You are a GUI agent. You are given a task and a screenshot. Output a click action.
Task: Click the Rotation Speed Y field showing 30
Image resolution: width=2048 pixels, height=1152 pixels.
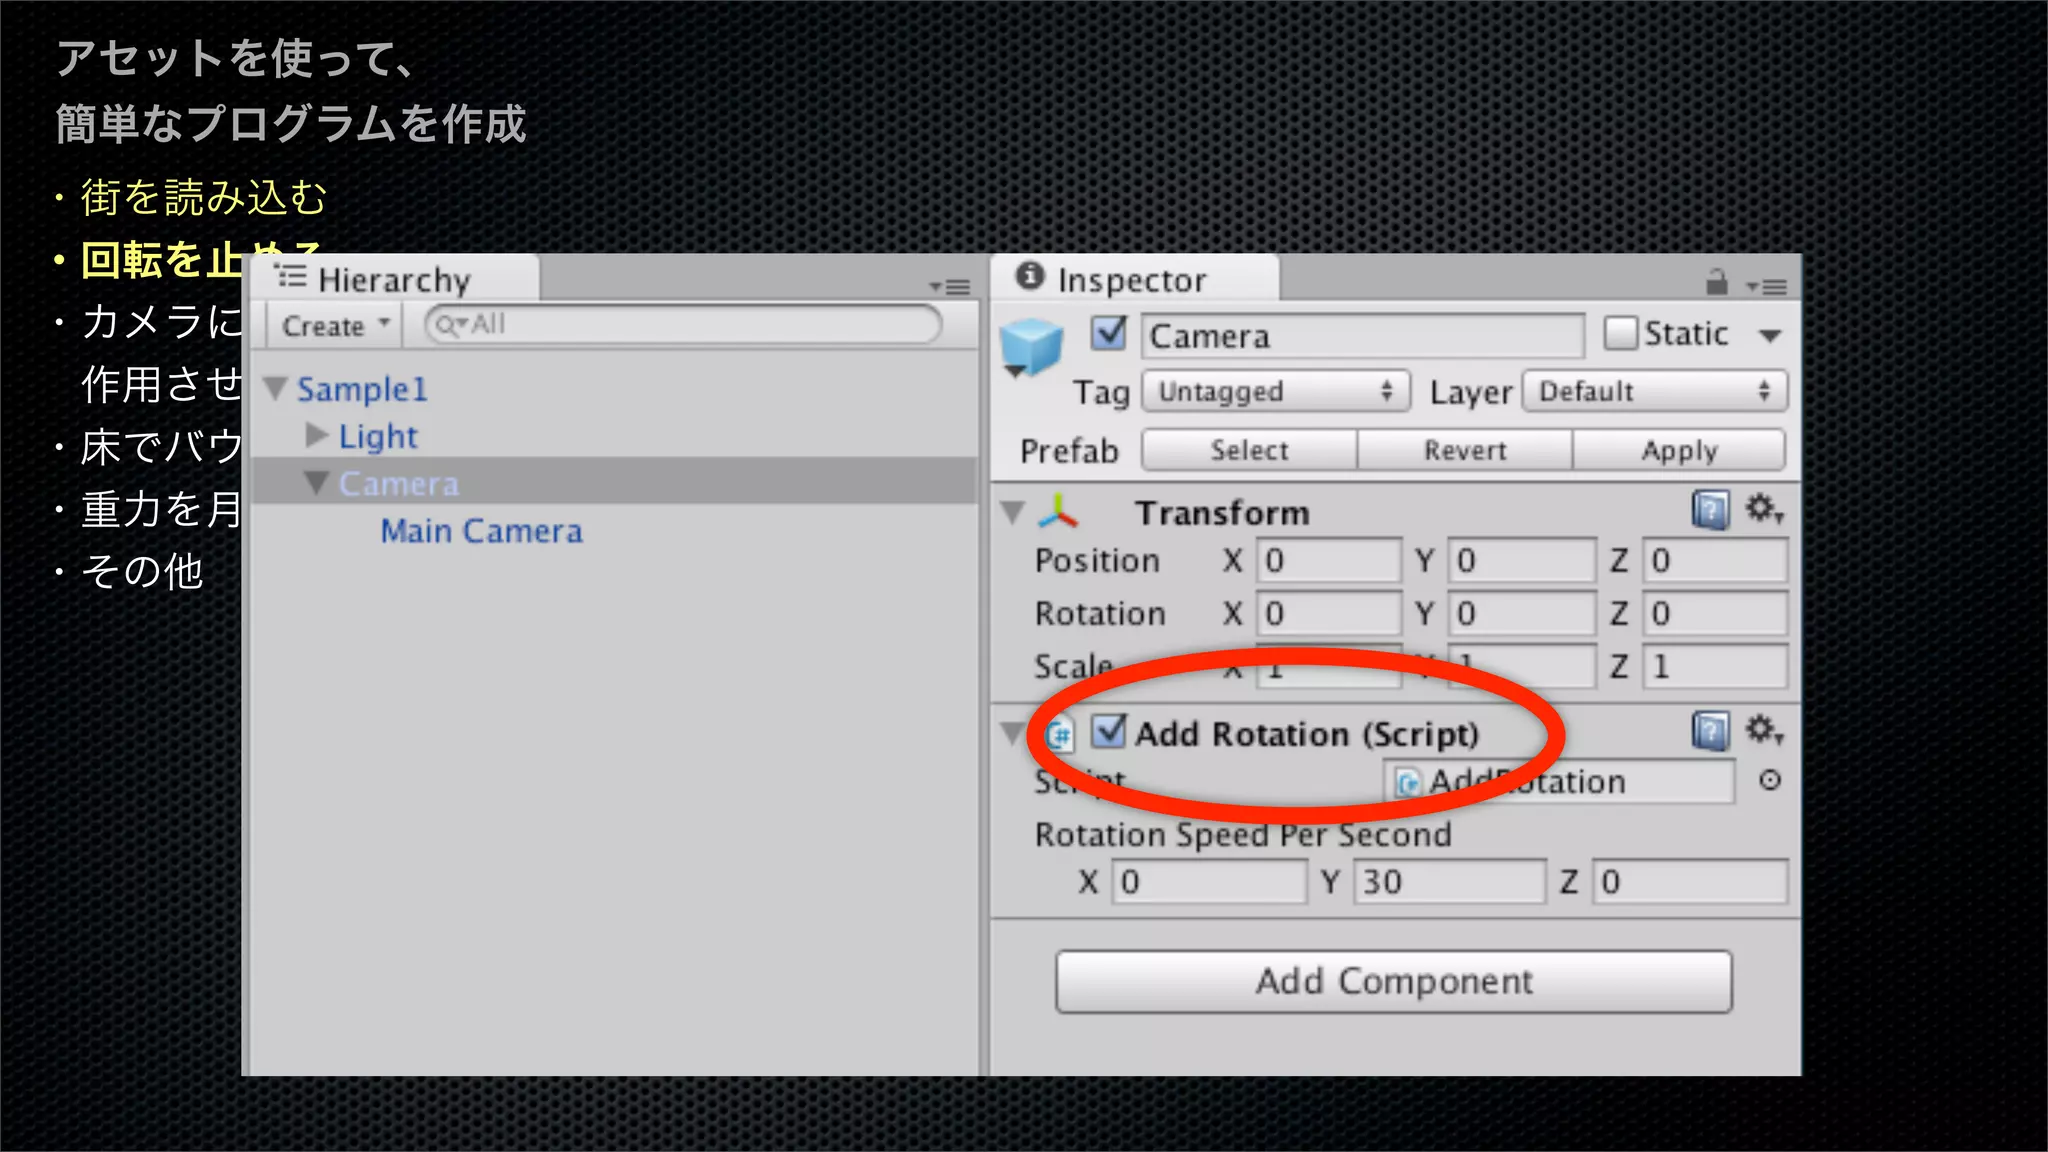pos(1447,882)
